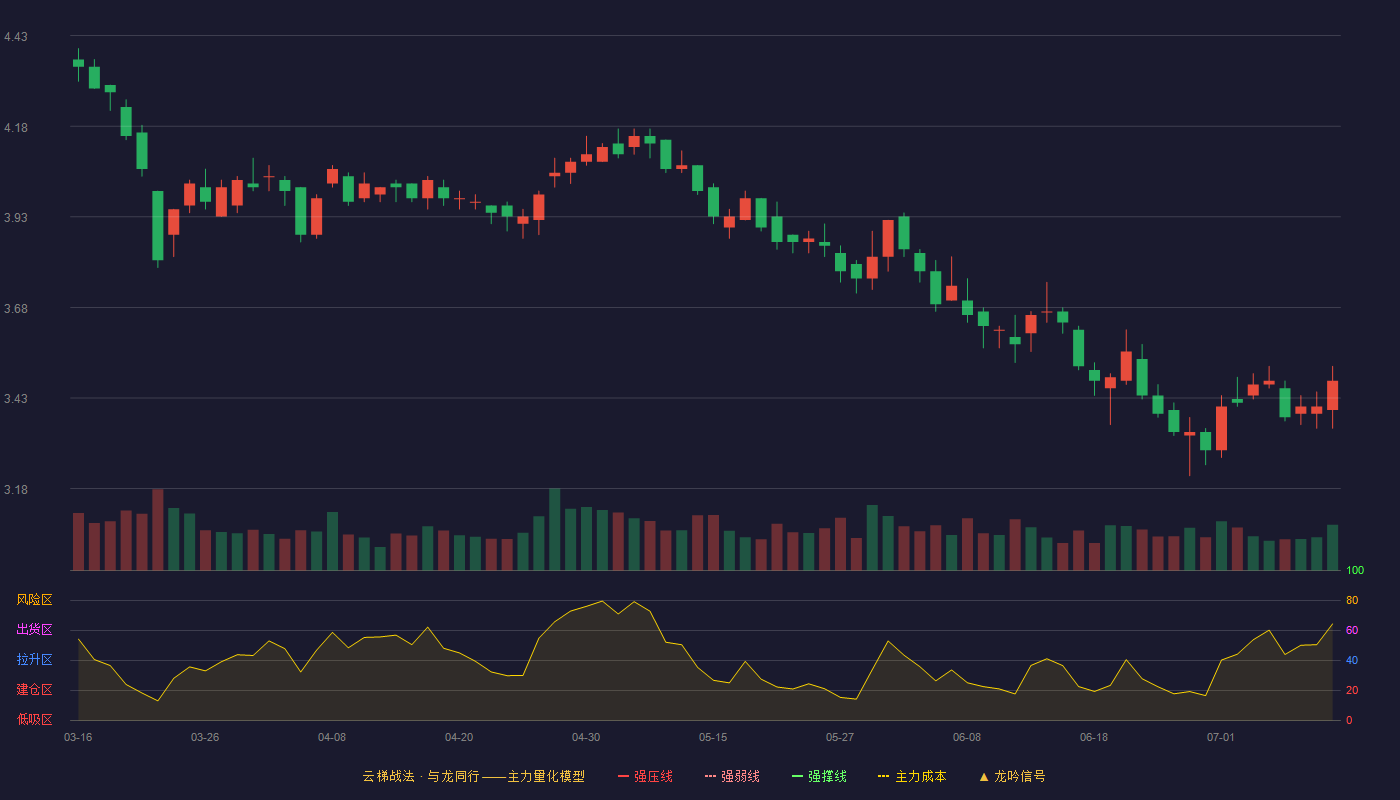Click the pink dashed icon beside 强弱线
The height and width of the screenshot is (800, 1400).
tap(710, 776)
